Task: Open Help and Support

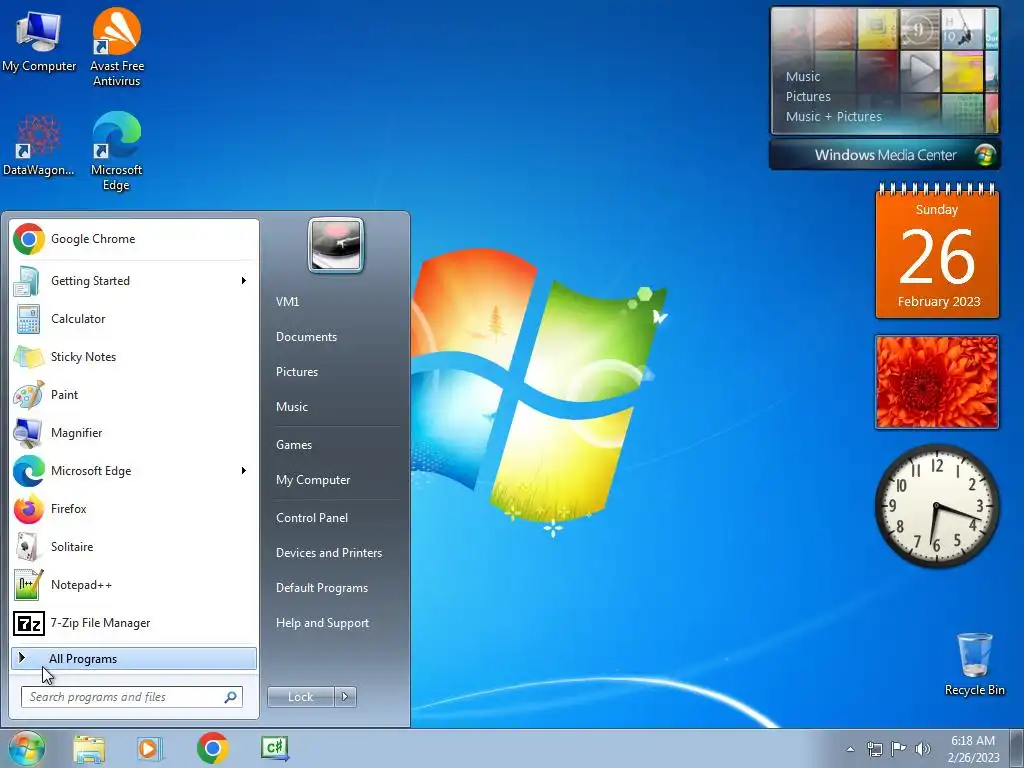Action: (323, 623)
